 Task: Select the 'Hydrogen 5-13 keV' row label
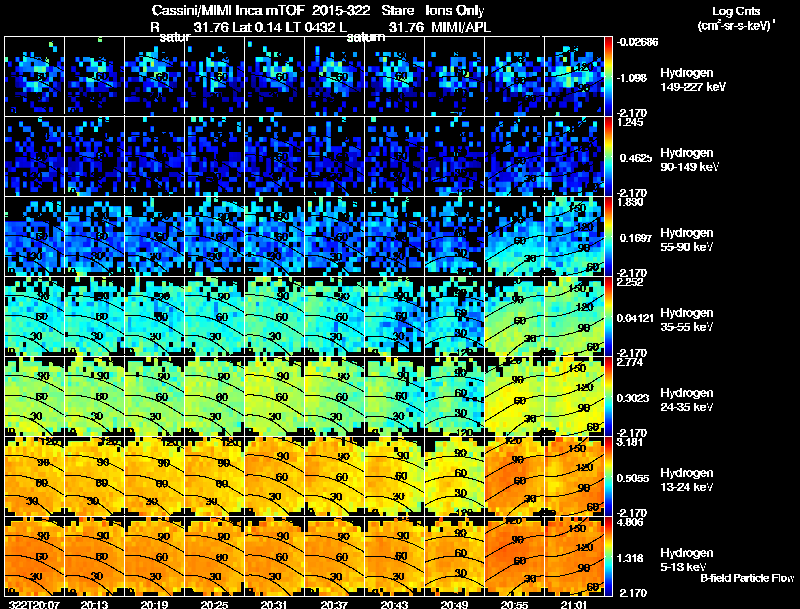click(x=687, y=560)
